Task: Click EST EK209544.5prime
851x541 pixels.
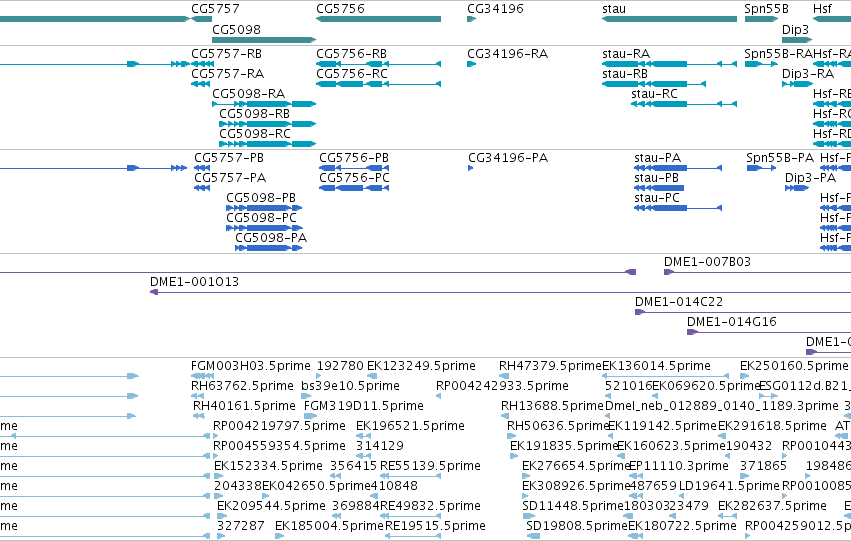Action: point(271,506)
